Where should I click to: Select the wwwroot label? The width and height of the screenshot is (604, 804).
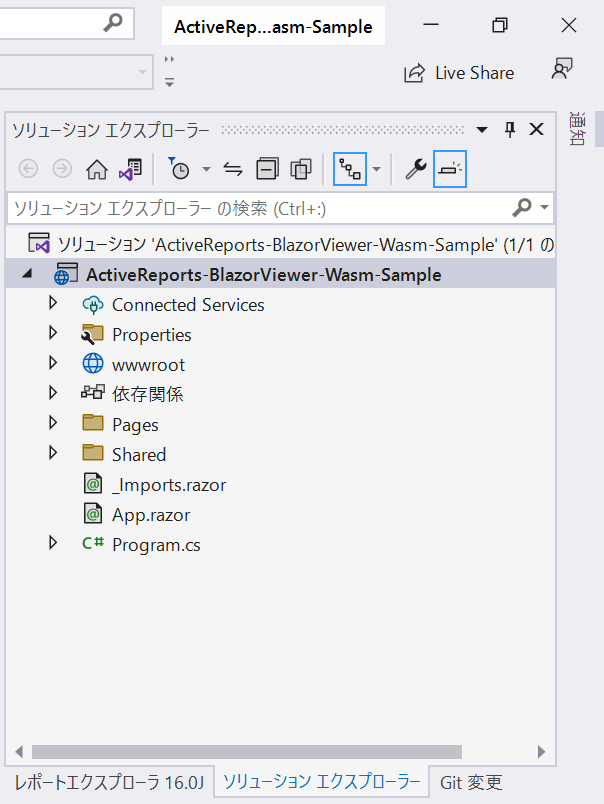coord(148,365)
